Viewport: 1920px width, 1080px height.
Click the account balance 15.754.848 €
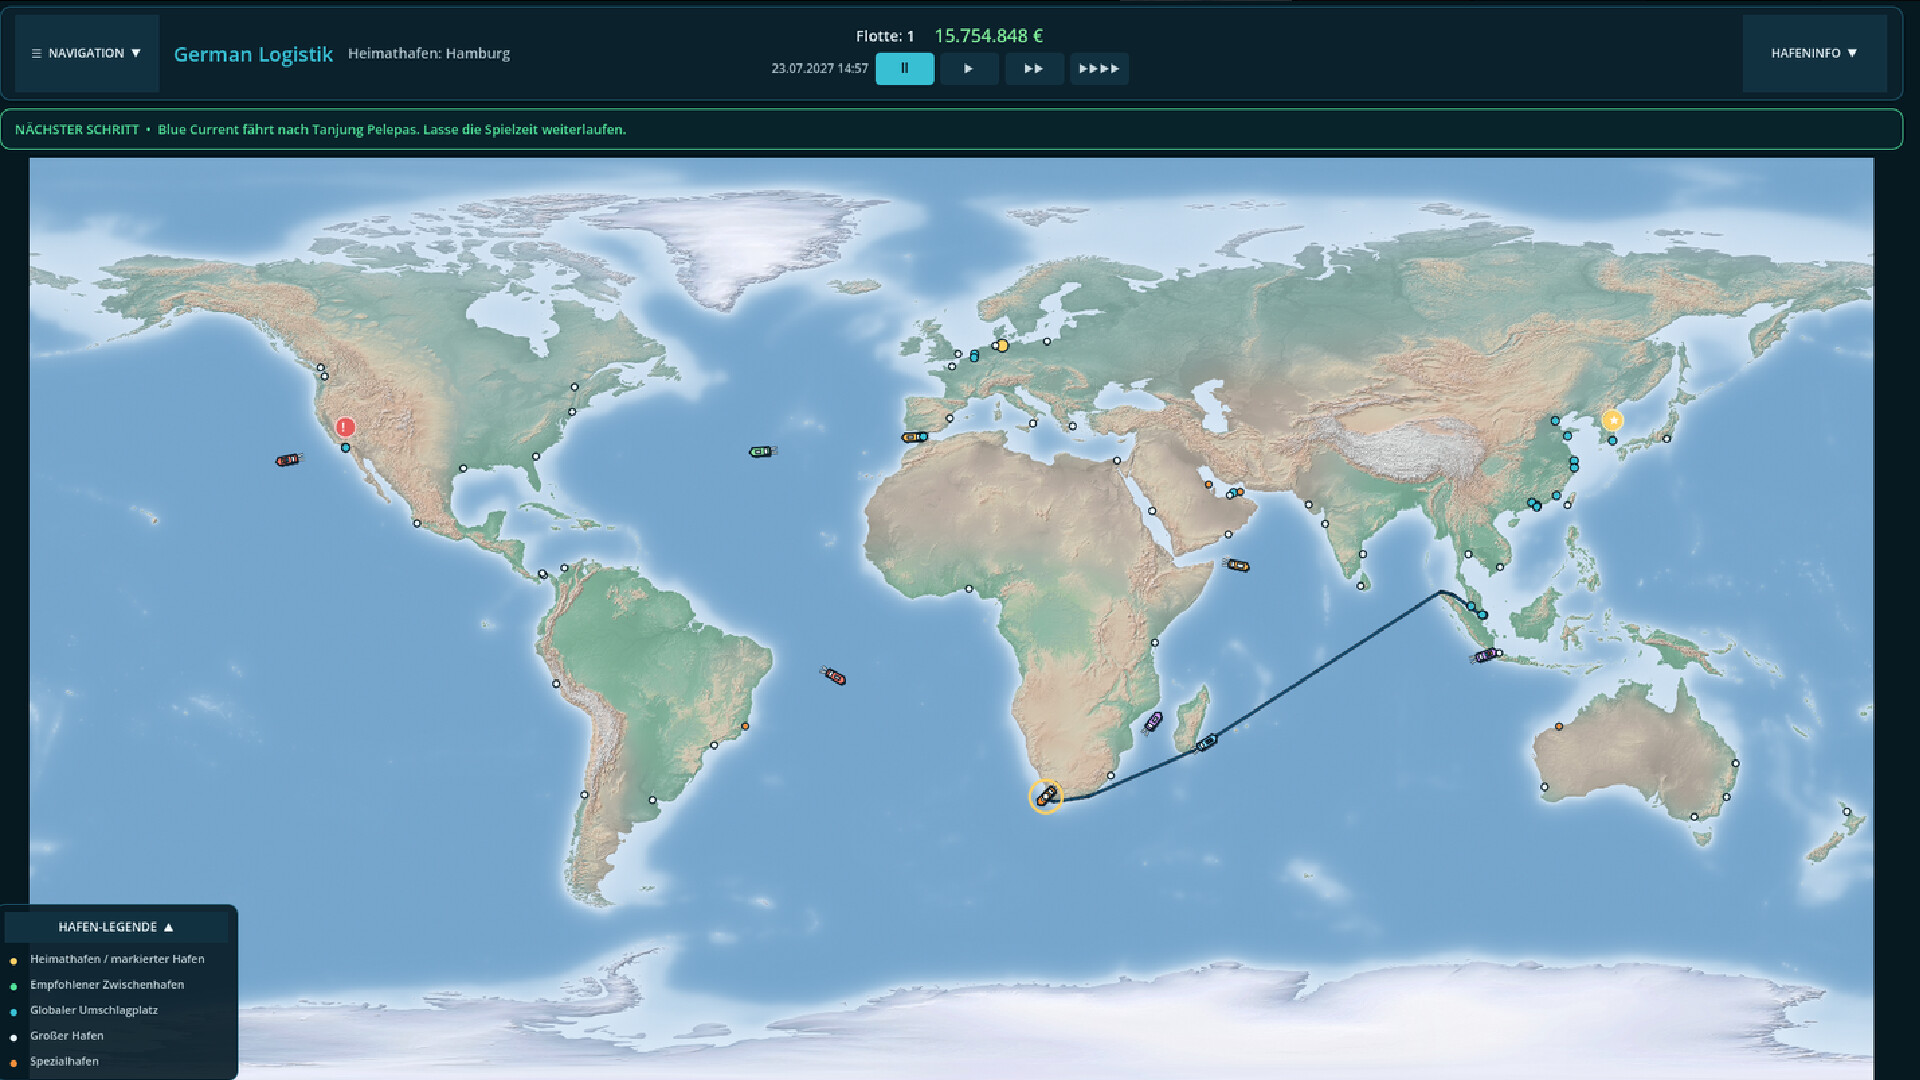[x=988, y=36]
